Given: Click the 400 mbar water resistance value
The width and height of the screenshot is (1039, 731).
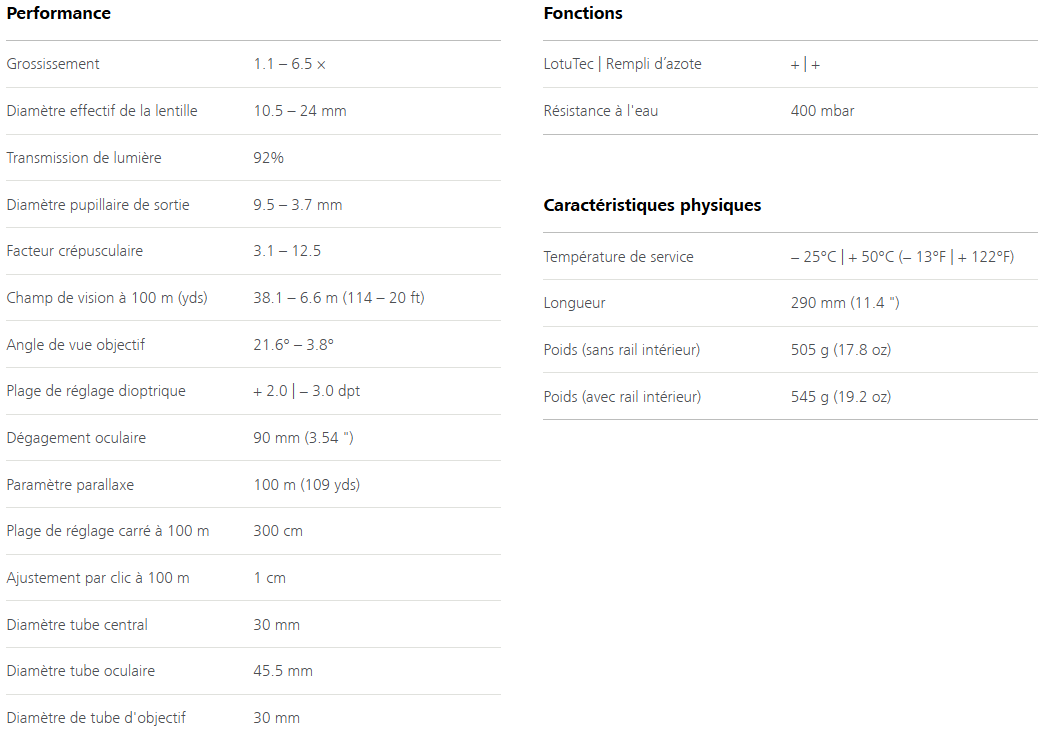Looking at the screenshot, I should tap(822, 111).
